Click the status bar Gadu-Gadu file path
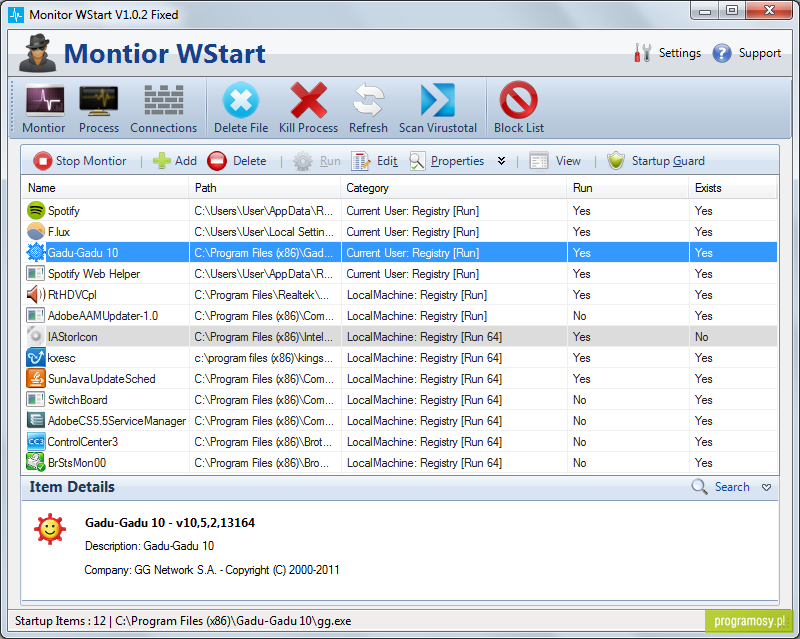This screenshot has height=639, width=800. pos(233,621)
